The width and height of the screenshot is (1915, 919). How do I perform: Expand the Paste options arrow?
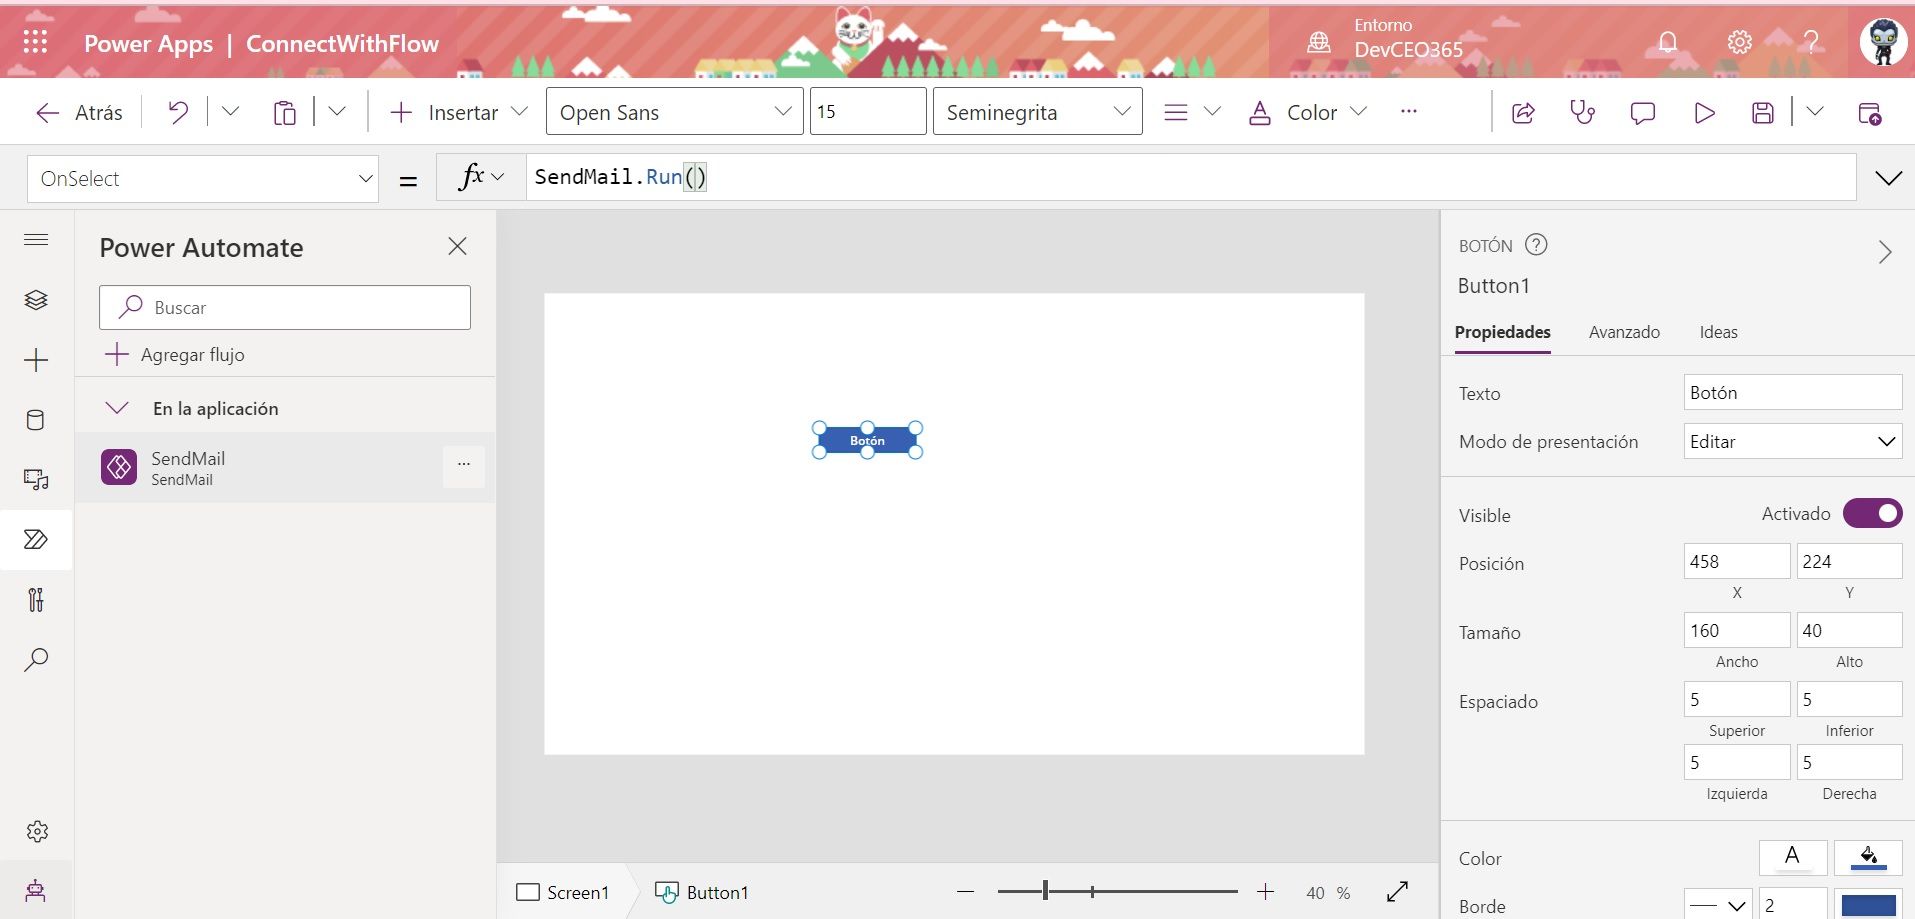point(337,111)
